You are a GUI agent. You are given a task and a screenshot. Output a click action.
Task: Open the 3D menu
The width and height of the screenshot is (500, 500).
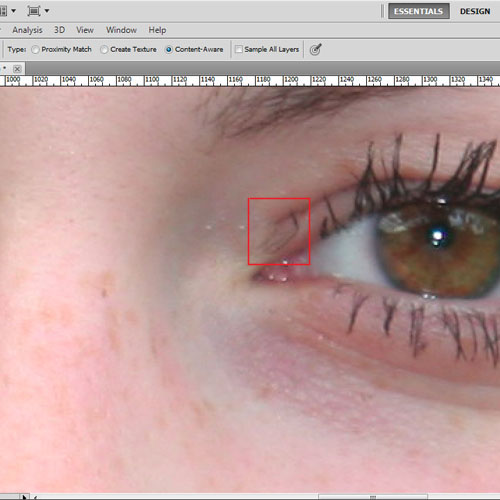[x=59, y=30]
